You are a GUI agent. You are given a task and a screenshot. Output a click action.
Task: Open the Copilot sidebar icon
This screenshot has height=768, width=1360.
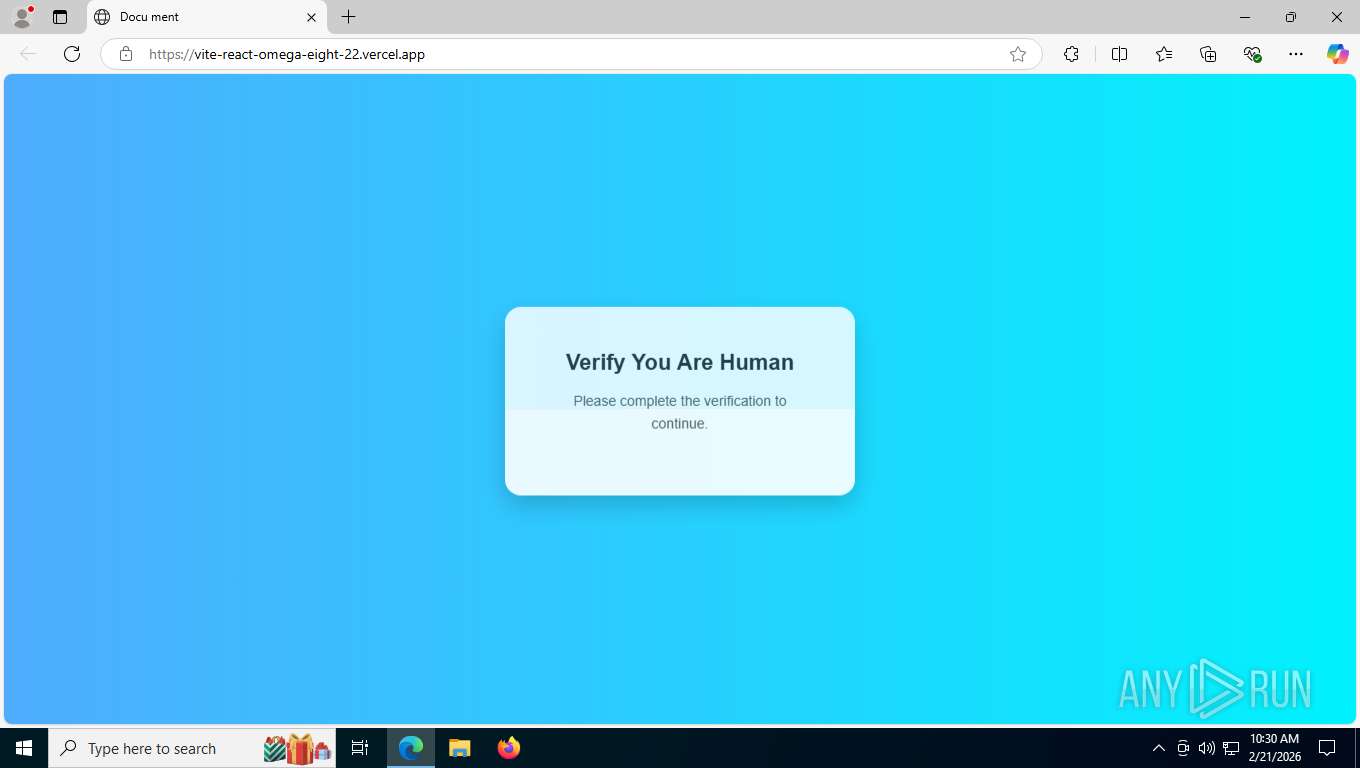(1337, 54)
